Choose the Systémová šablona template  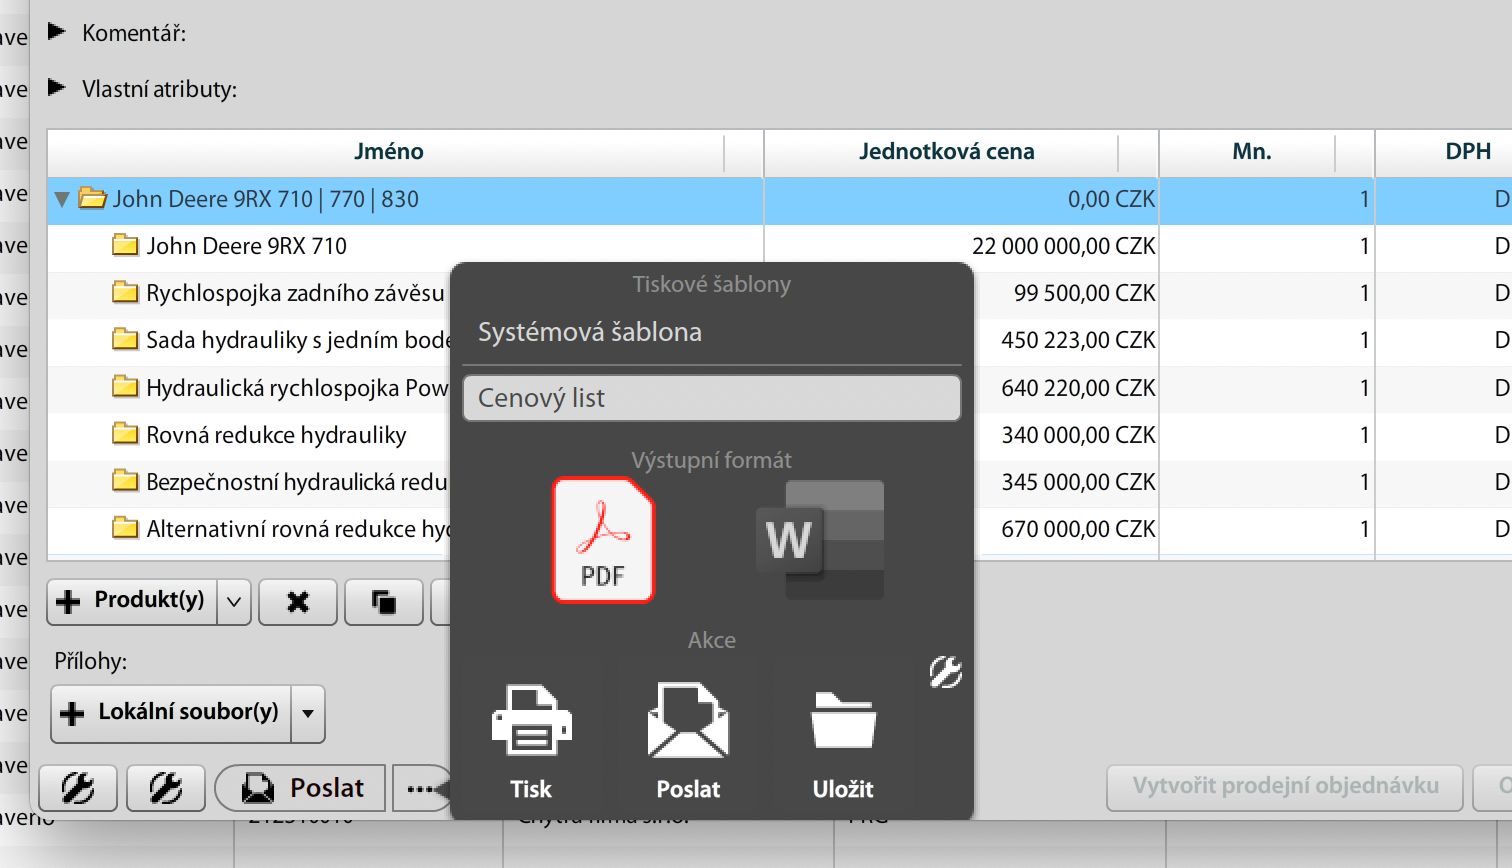point(712,332)
